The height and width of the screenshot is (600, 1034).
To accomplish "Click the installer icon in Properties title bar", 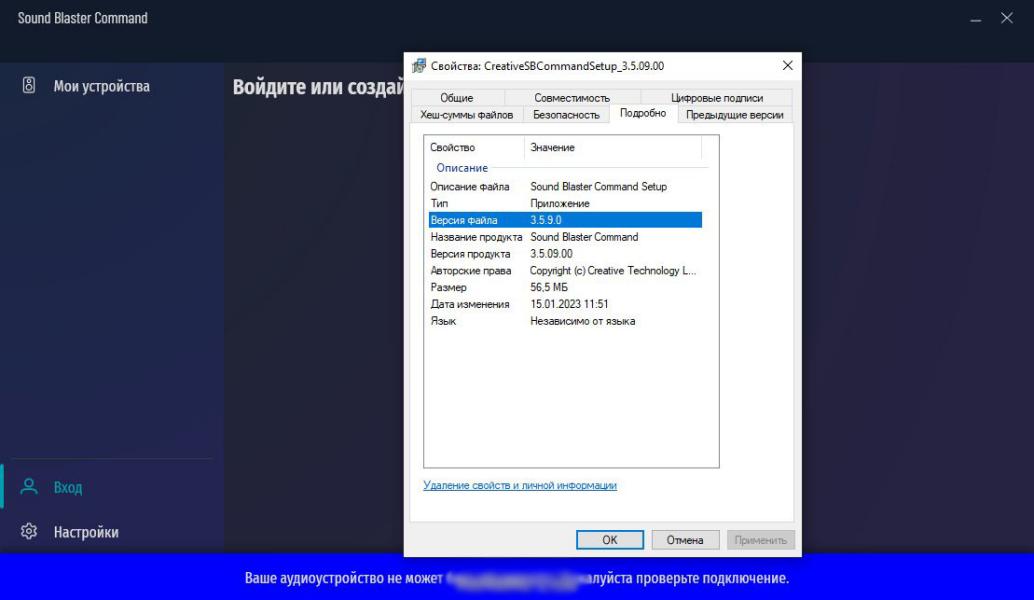I will pos(419,66).
